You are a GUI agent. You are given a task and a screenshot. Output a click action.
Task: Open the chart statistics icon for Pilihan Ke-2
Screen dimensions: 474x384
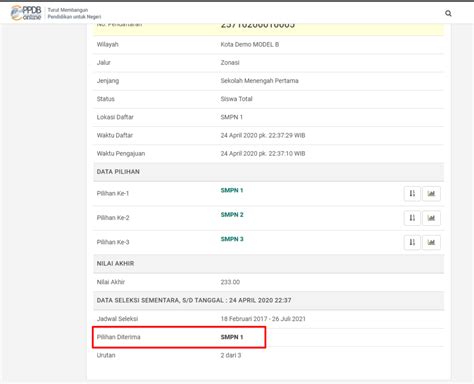[x=431, y=218]
